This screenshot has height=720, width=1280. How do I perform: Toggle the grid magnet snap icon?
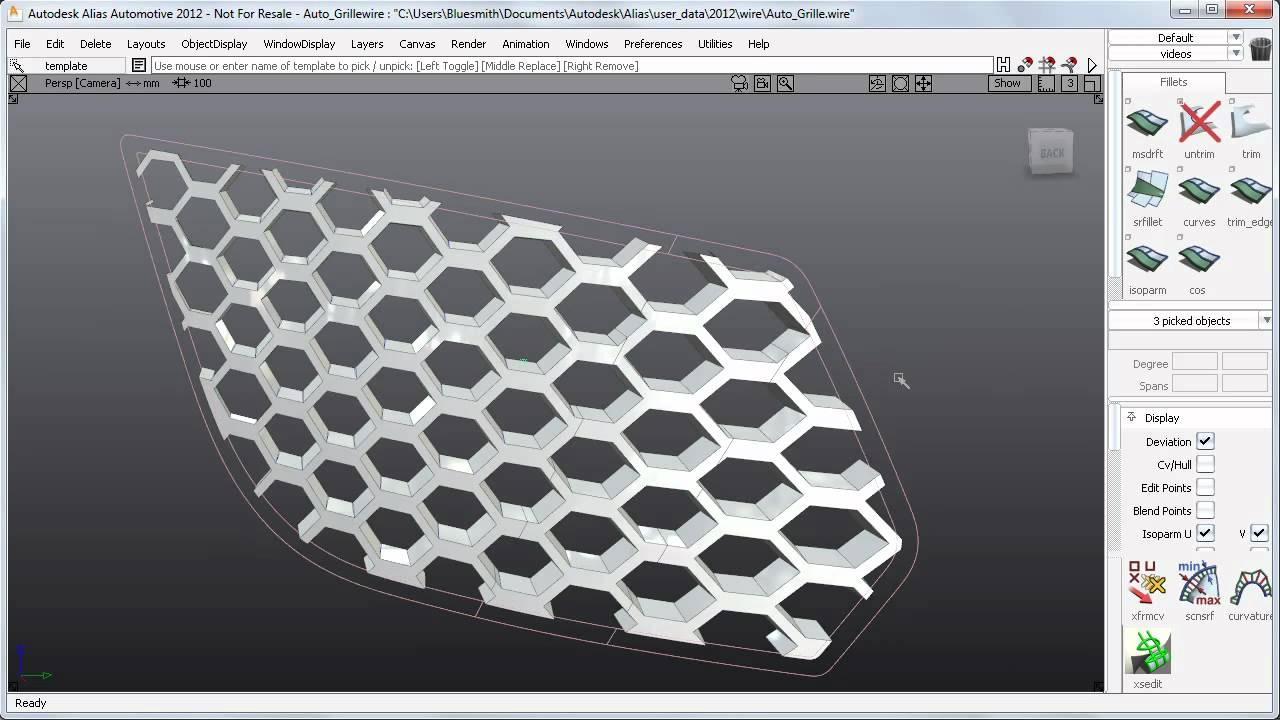(x=1048, y=65)
